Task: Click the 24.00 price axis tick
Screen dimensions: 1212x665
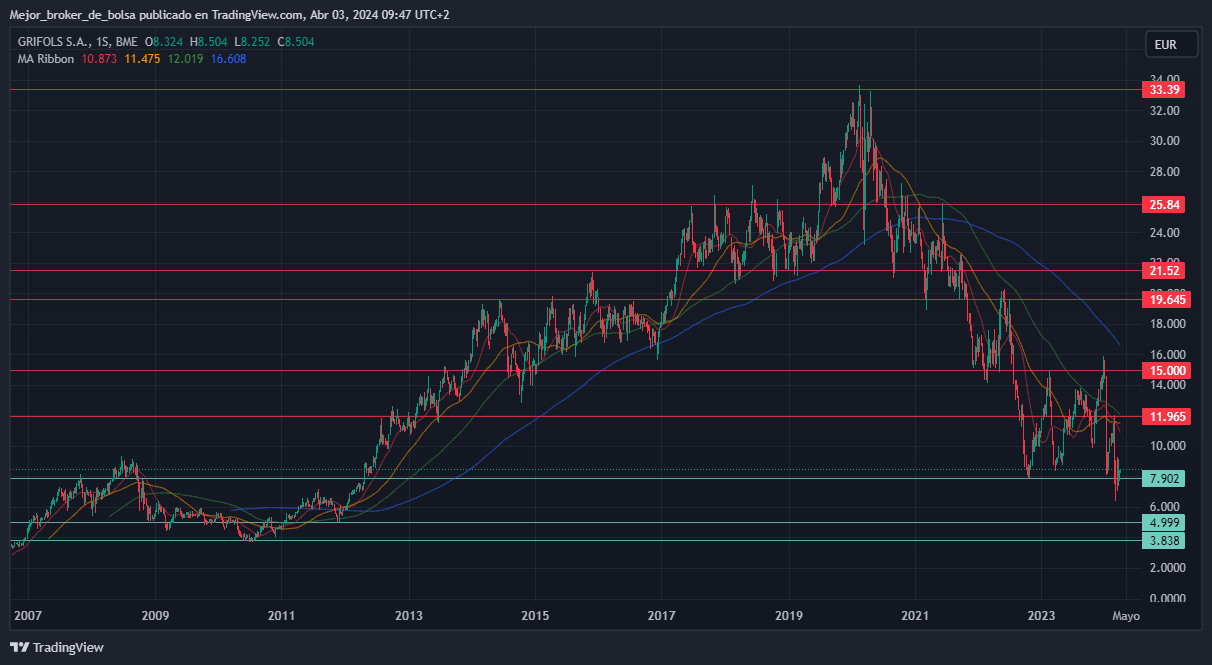Action: click(x=1166, y=232)
